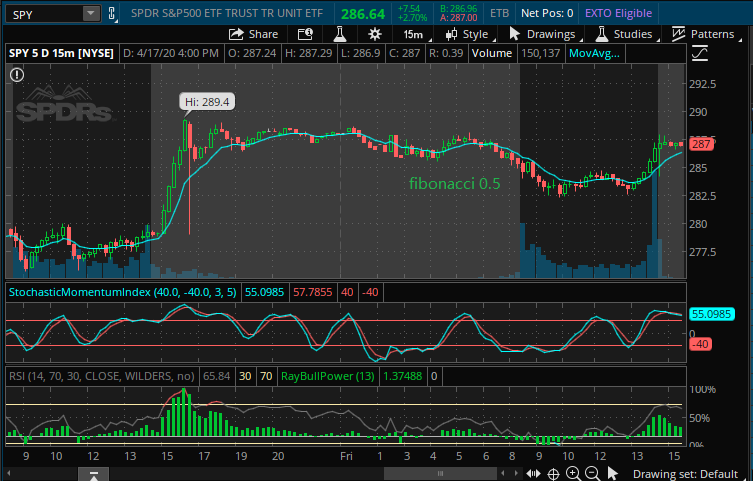The width and height of the screenshot is (753, 481).
Task: Click the zoom out magnifier icon
Action: (x=593, y=473)
